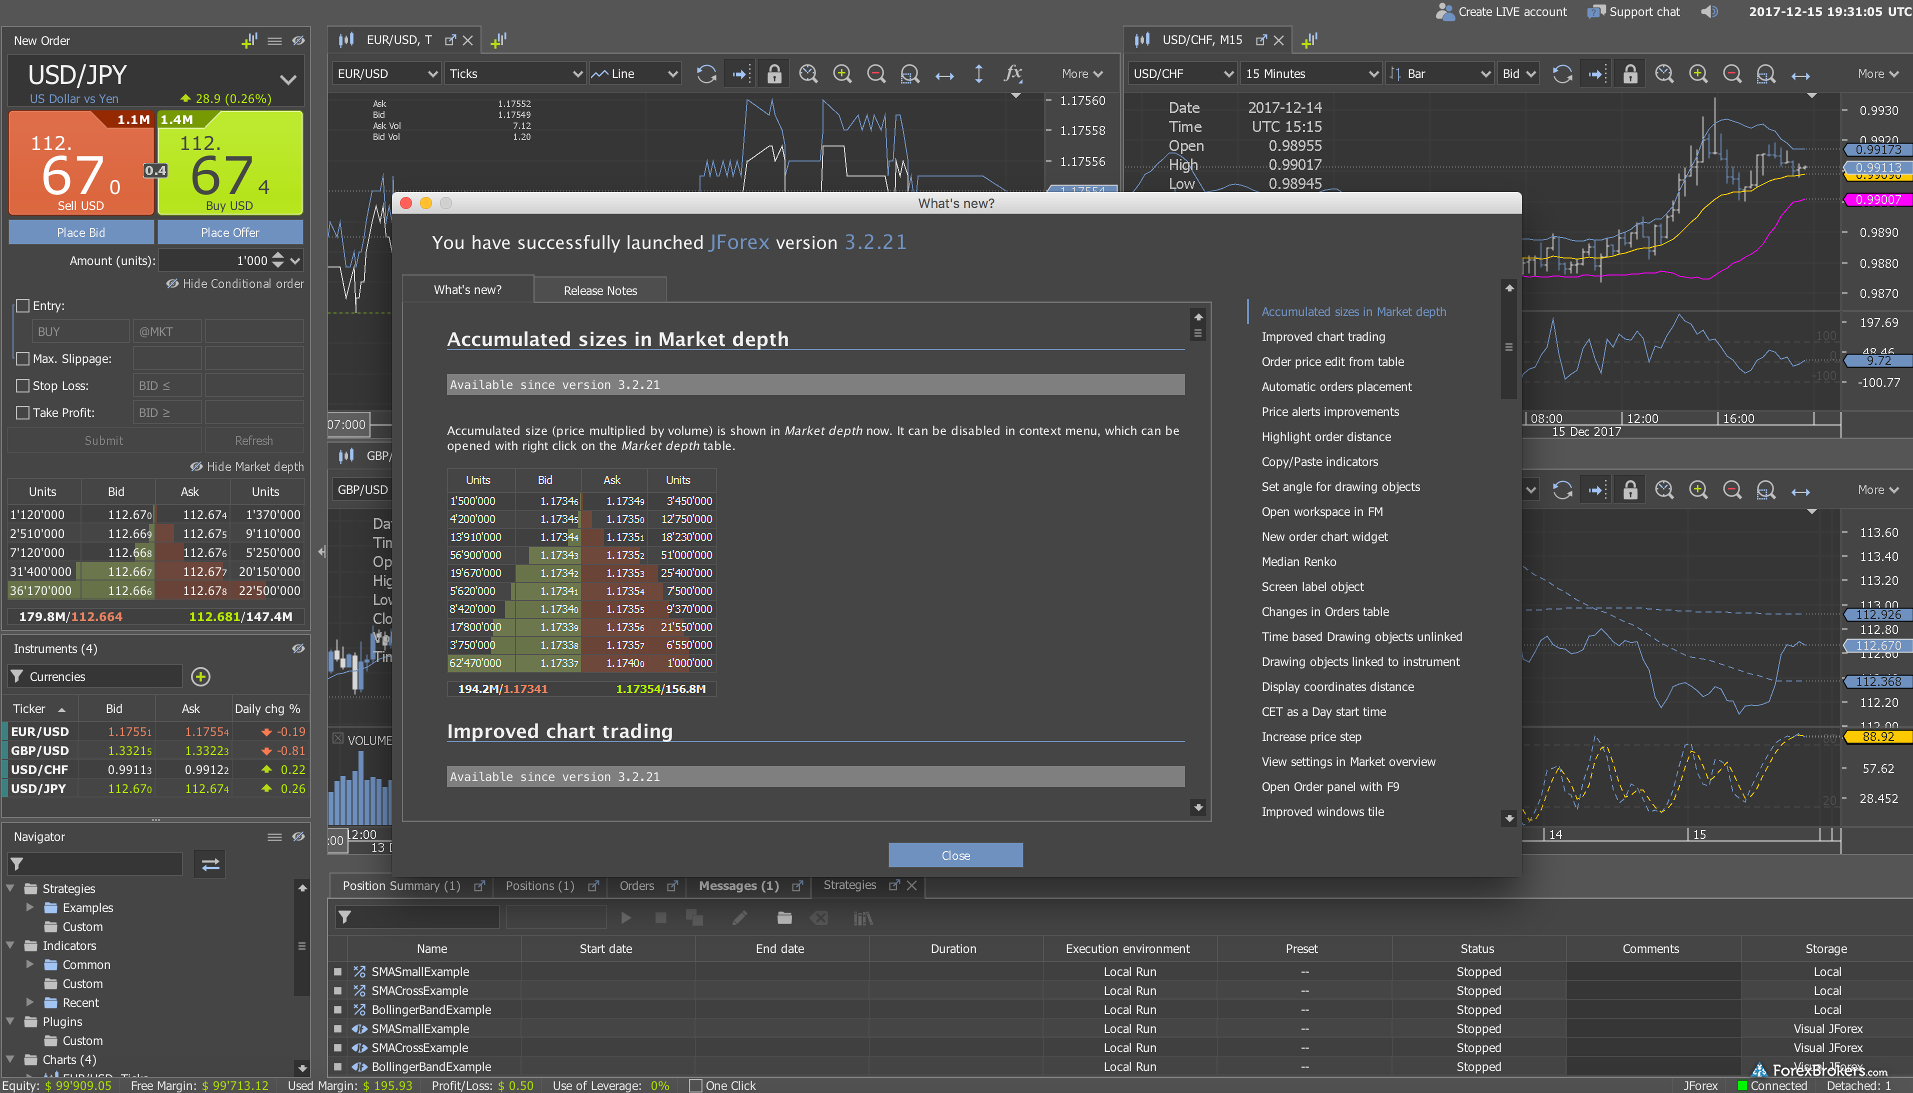Enable the Take Profit checkbox
The height and width of the screenshot is (1093, 1913).
(23, 413)
